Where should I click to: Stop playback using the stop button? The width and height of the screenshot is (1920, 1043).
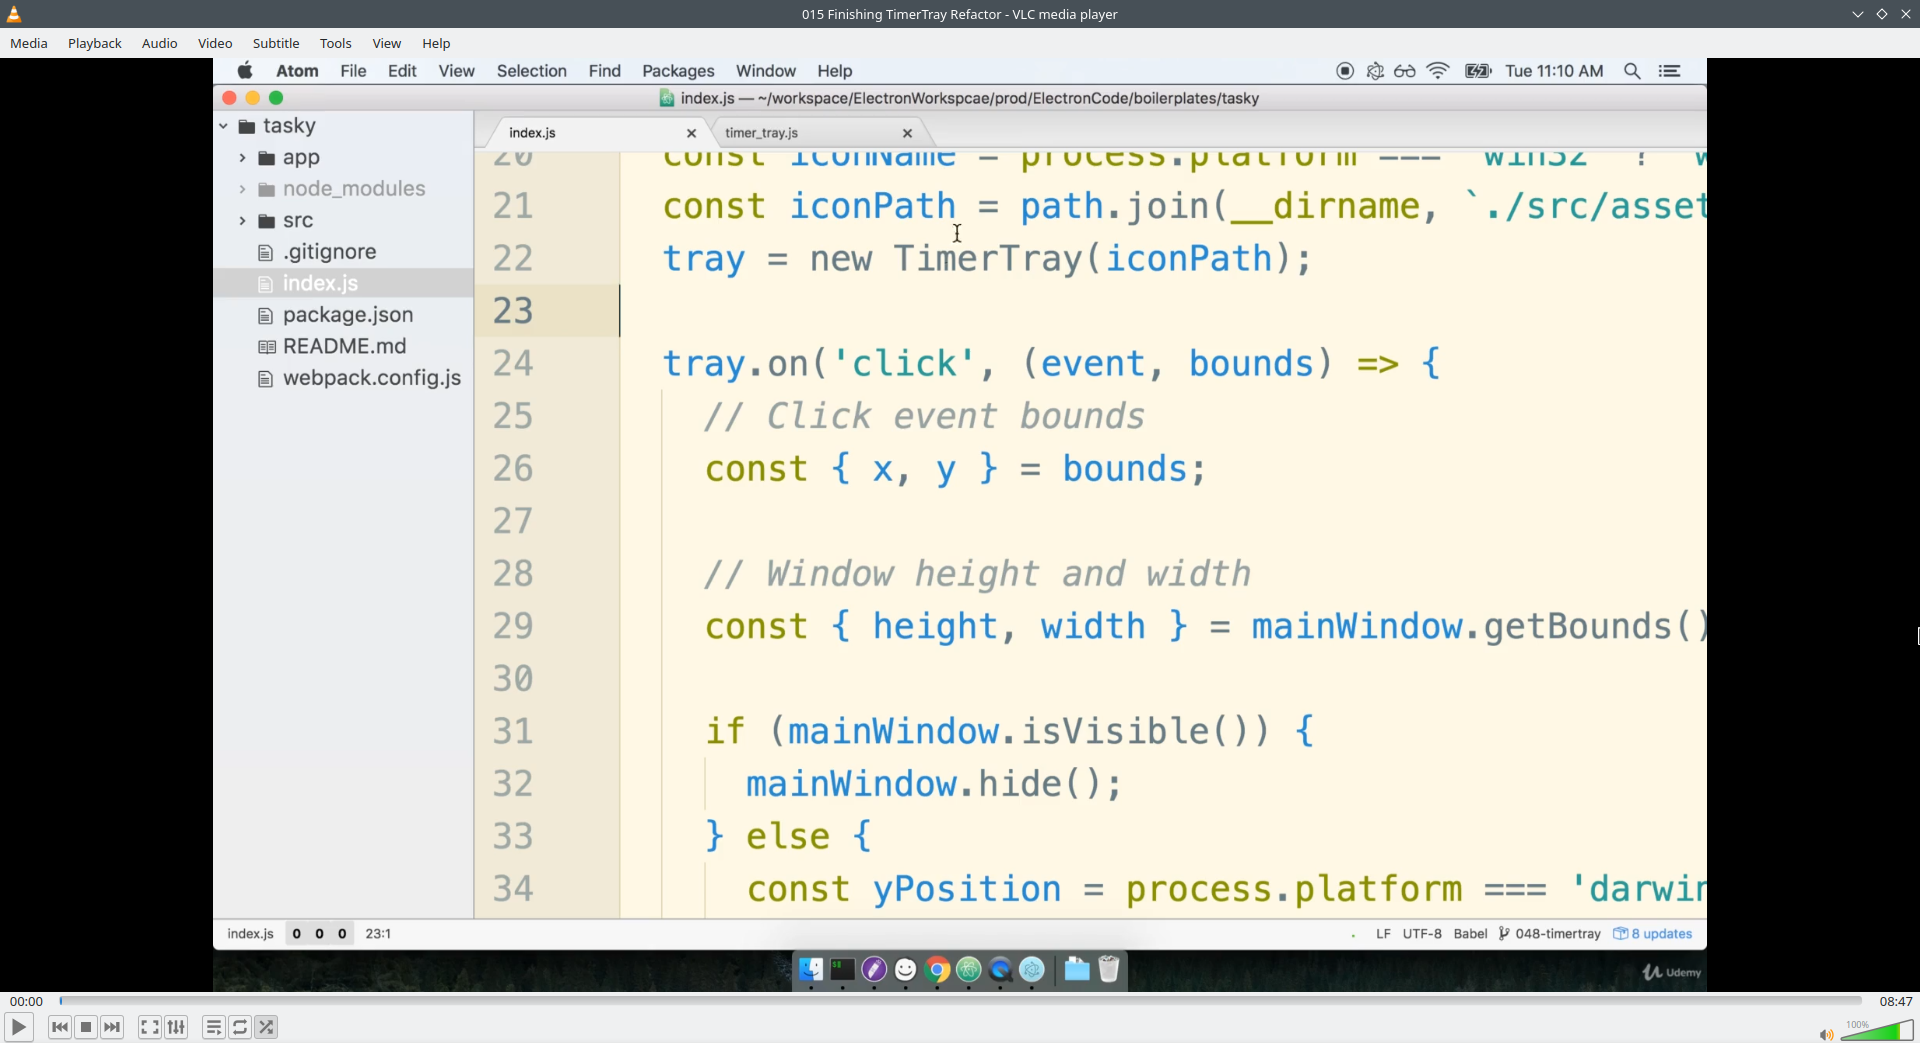86,1027
